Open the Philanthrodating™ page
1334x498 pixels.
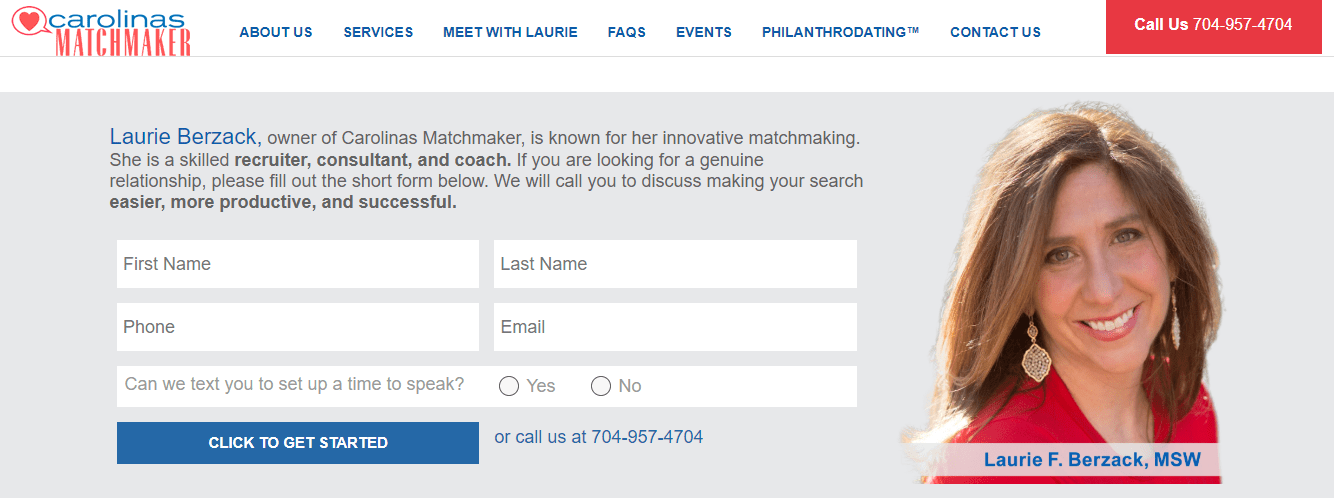[x=840, y=32]
